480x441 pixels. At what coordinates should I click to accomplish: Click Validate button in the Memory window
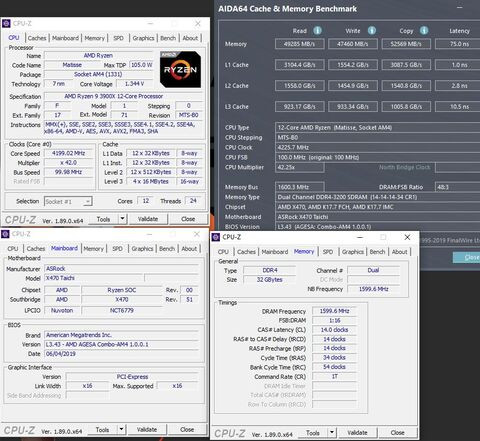[x=357, y=433]
